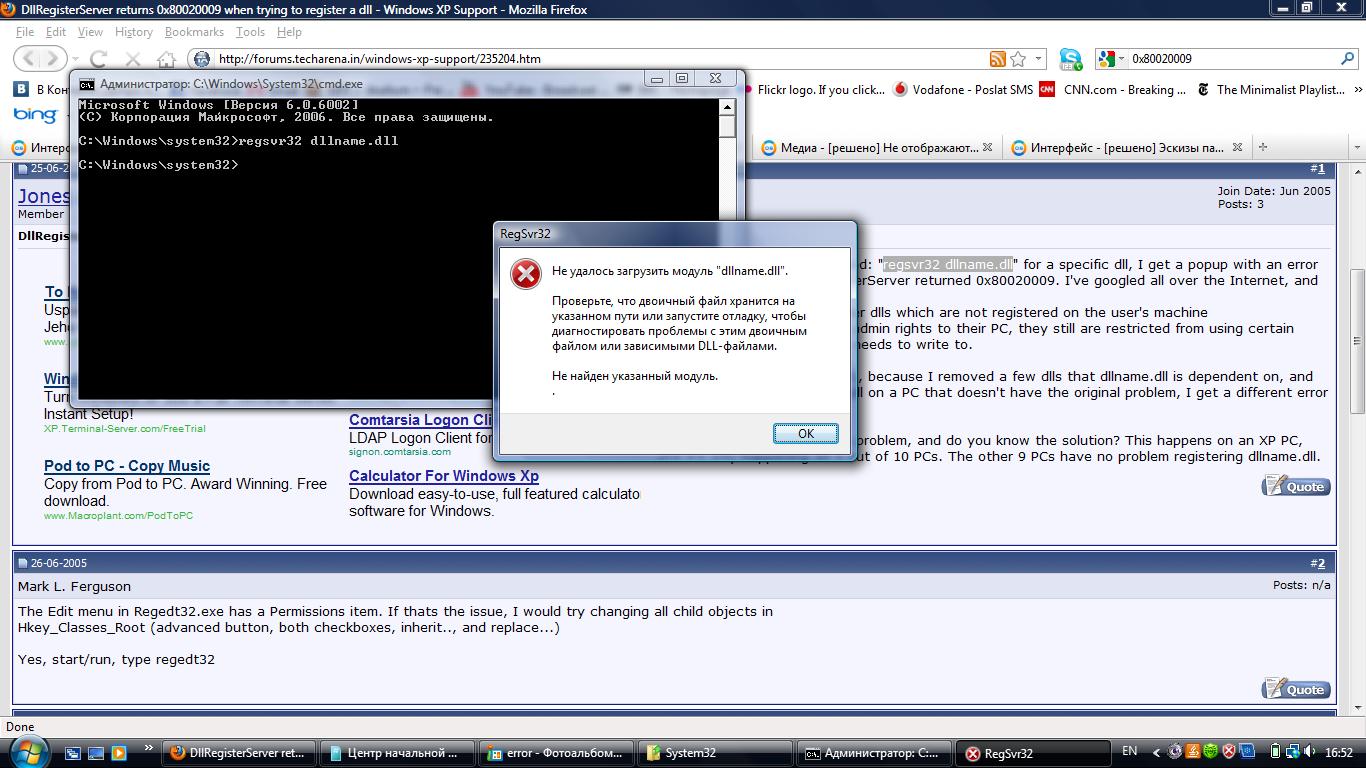The image size is (1366, 768).
Task: Open The Minimalist Playlist bookmark
Action: point(1271,90)
